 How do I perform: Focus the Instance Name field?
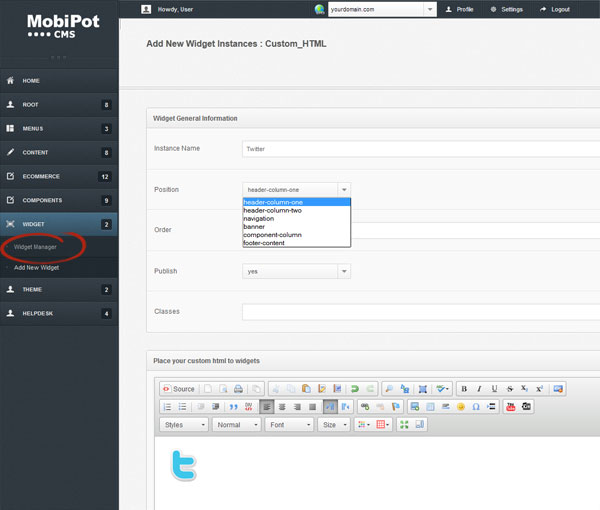(x=421, y=149)
